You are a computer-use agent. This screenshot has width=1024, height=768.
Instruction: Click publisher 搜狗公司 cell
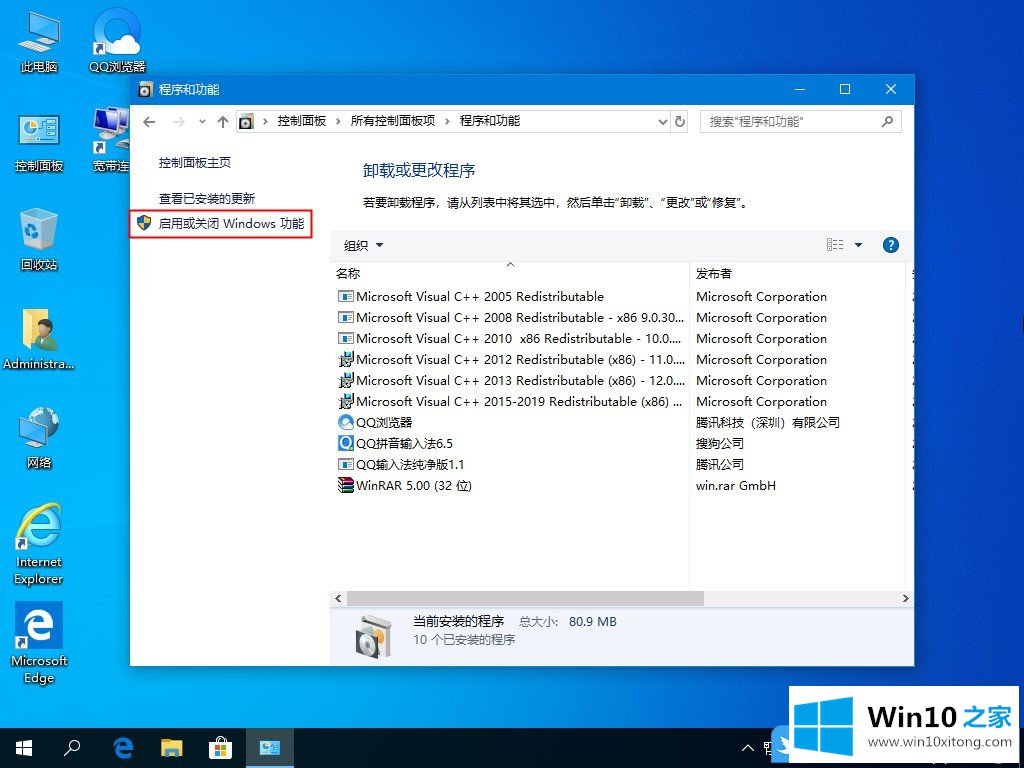[x=720, y=443]
